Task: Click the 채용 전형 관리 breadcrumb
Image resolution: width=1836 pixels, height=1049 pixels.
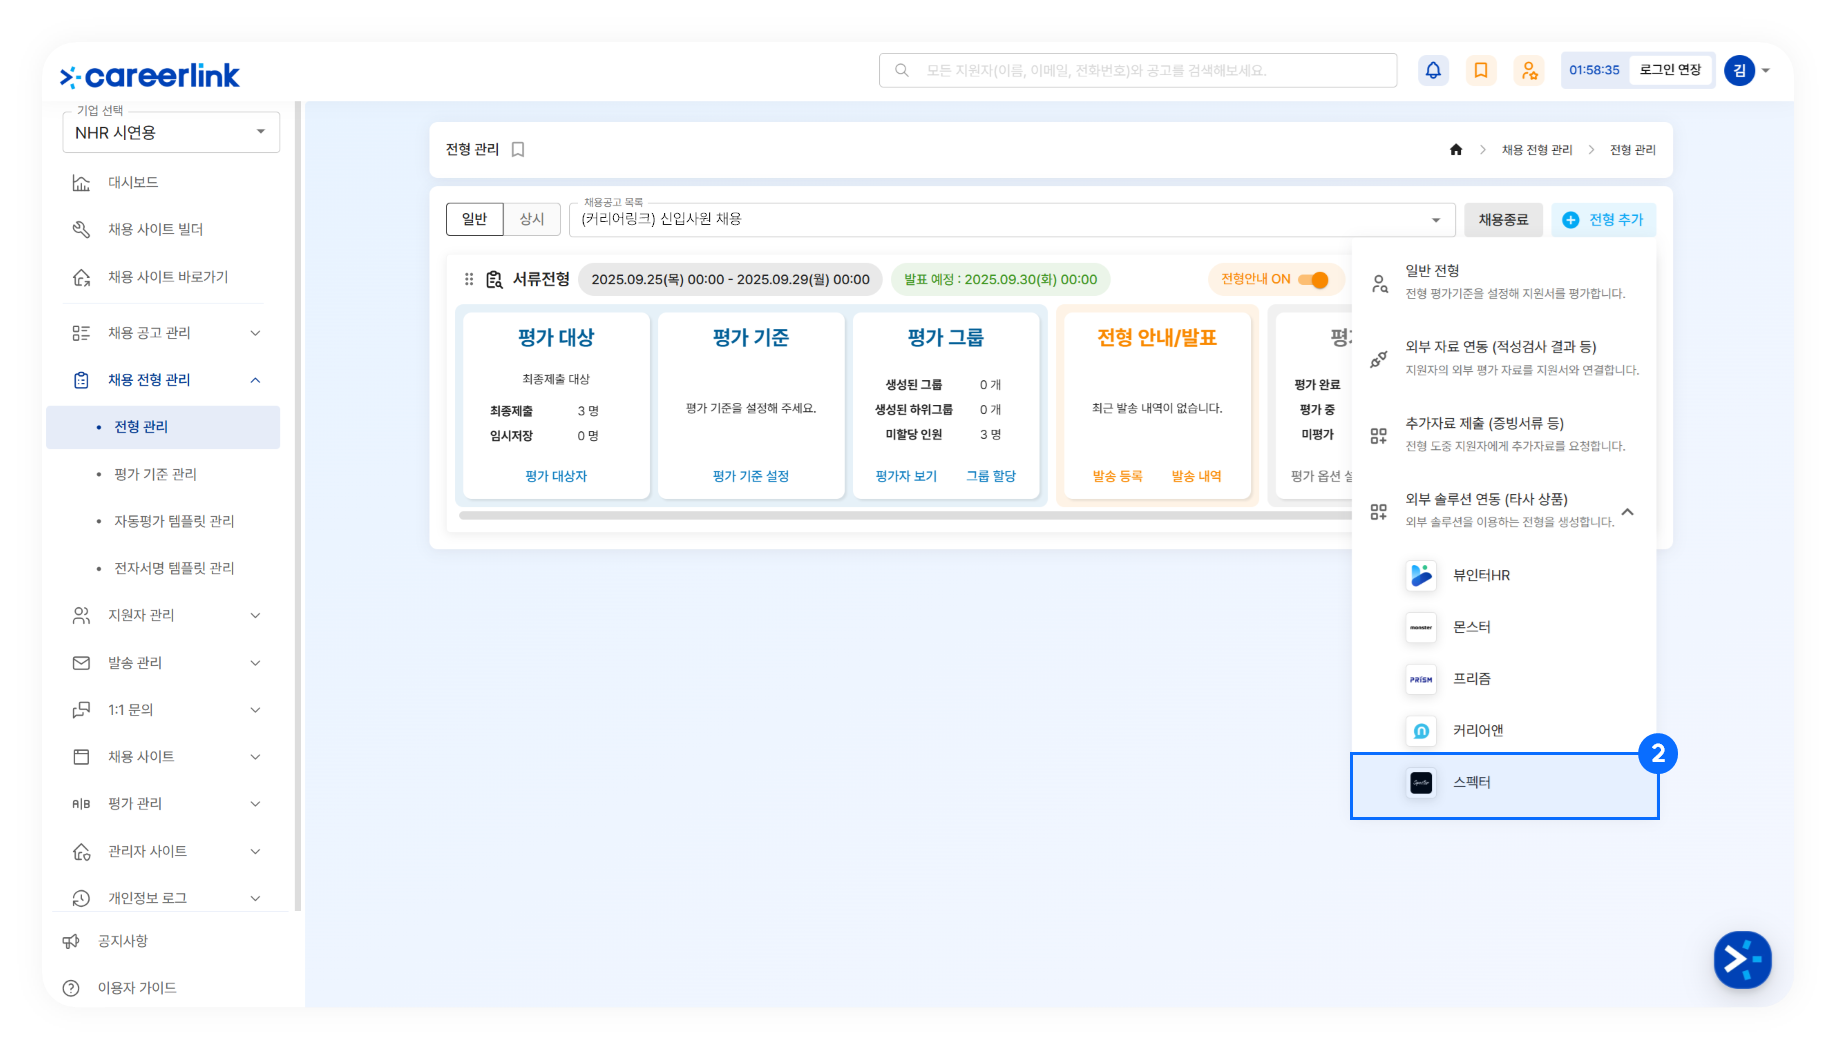Action: [1537, 150]
